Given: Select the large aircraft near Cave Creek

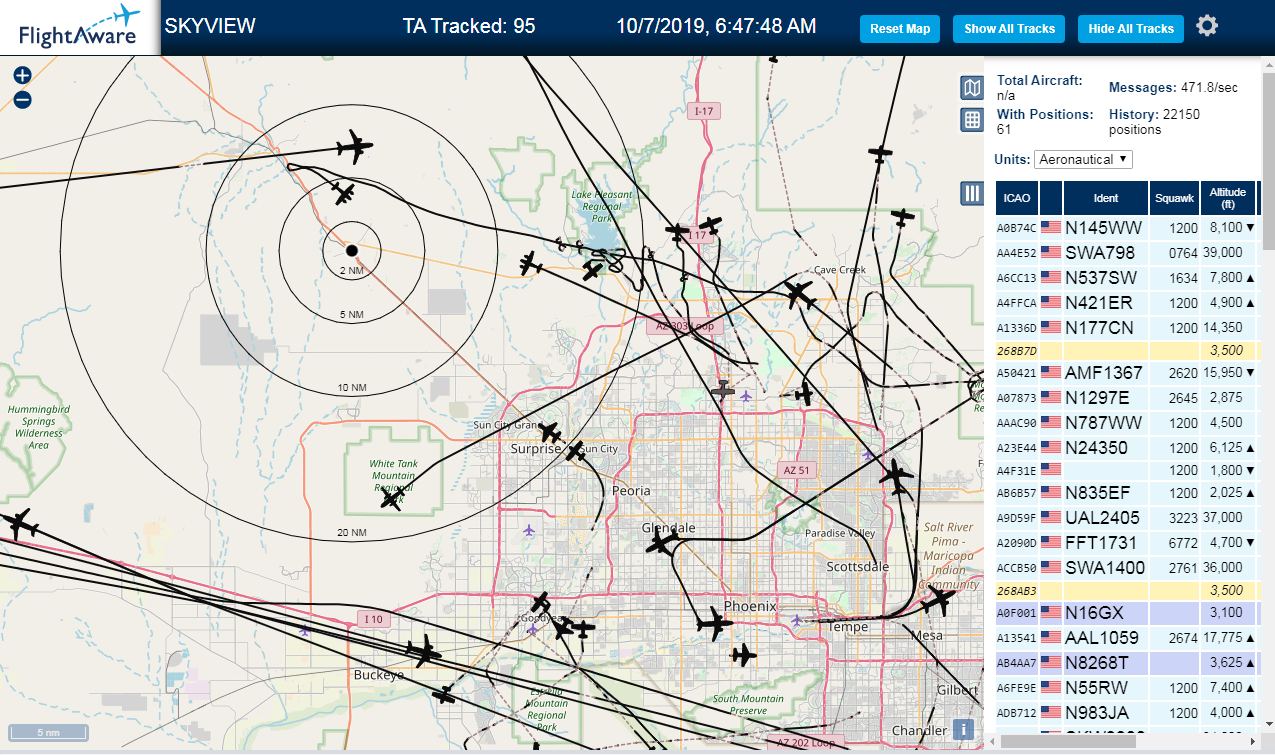Looking at the screenshot, I should (799, 294).
